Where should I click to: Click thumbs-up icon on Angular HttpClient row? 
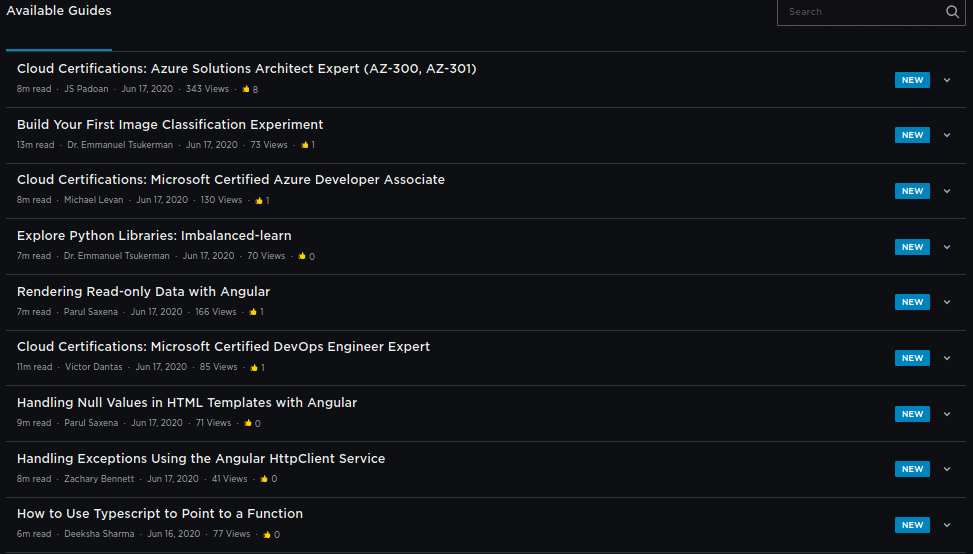pos(264,478)
